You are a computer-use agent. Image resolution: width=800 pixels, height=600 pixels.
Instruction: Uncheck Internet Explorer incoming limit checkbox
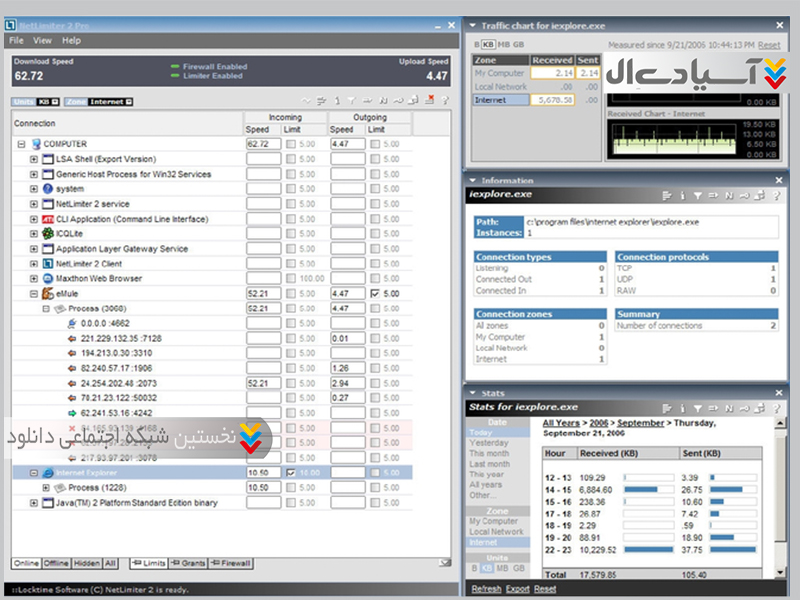tap(291, 472)
